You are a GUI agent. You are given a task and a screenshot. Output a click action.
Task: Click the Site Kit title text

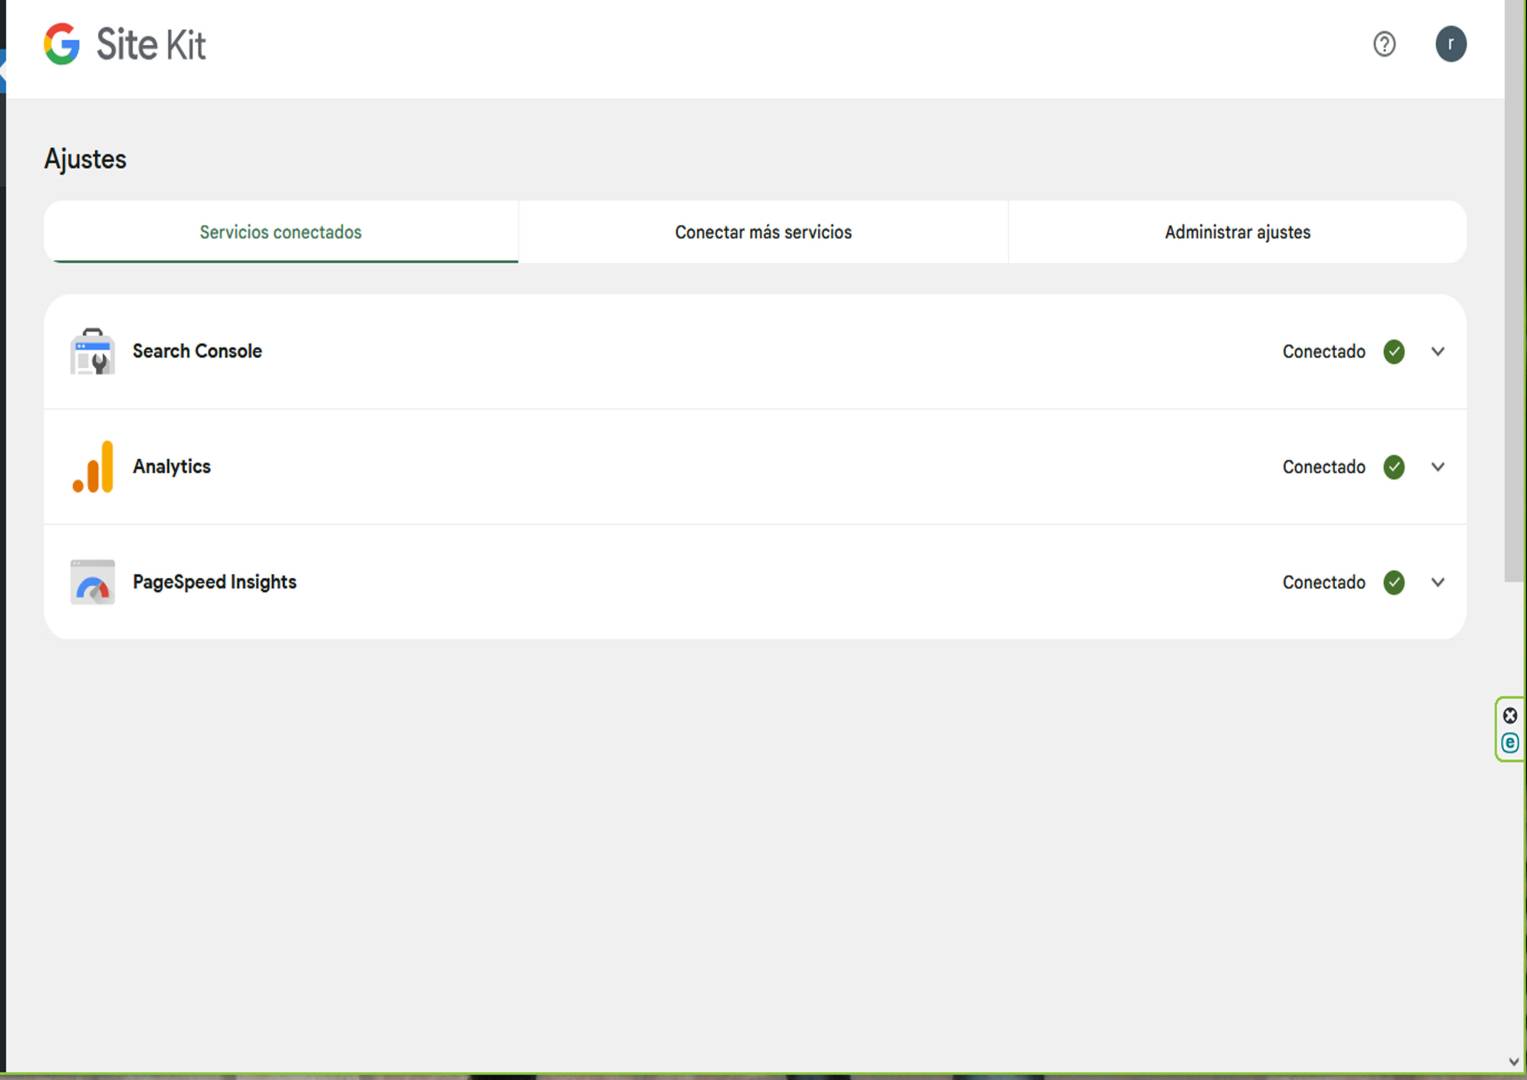click(151, 45)
